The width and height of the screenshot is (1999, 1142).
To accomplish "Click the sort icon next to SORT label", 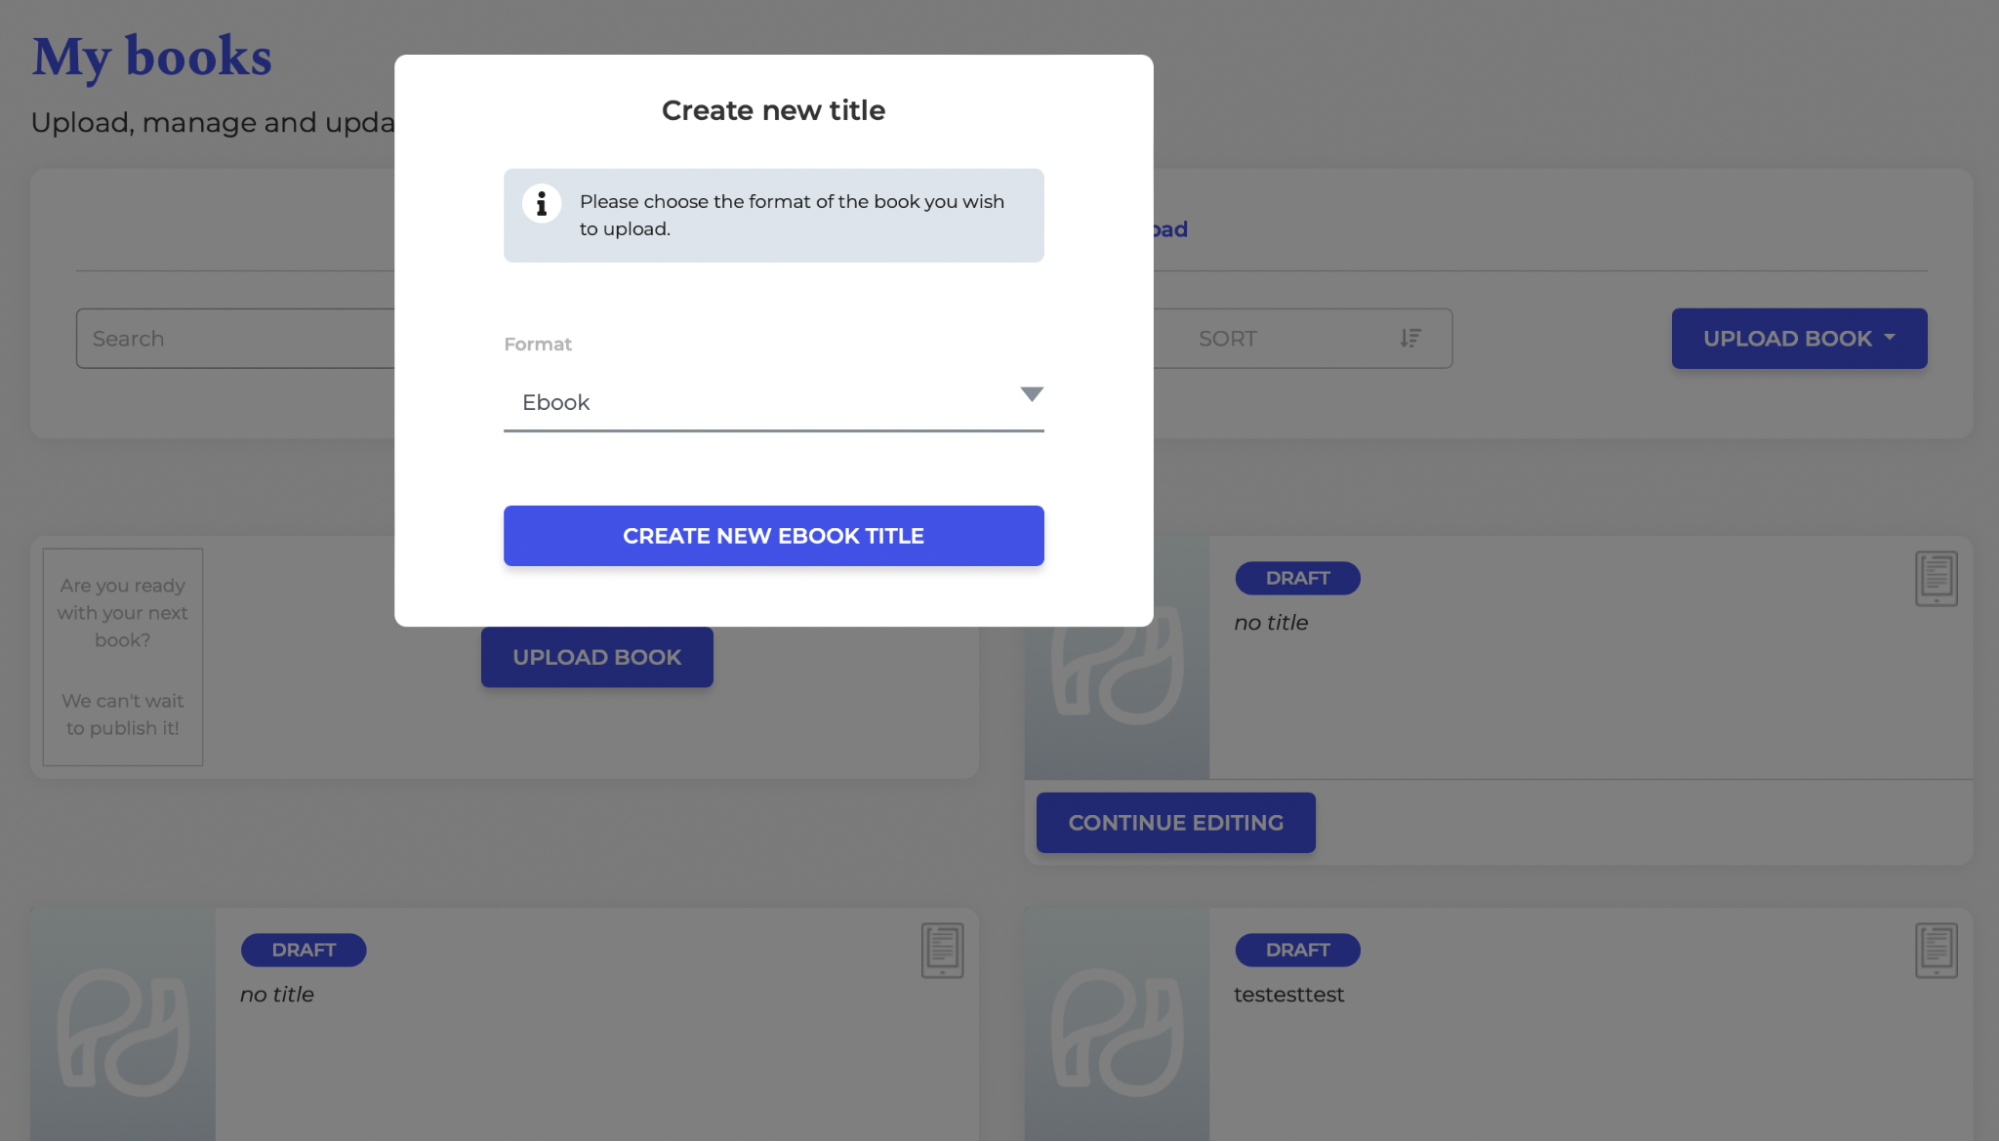I will click(x=1410, y=338).
